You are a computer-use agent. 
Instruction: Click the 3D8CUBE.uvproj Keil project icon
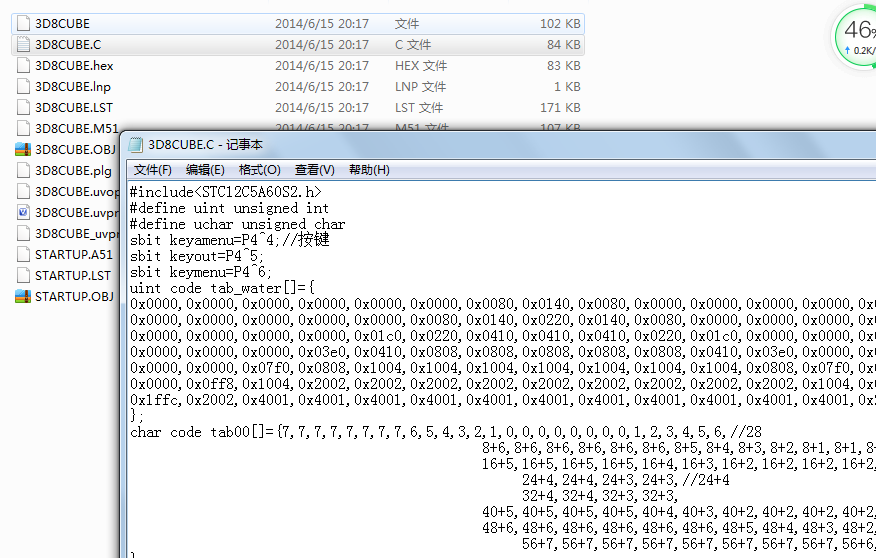click(x=23, y=212)
